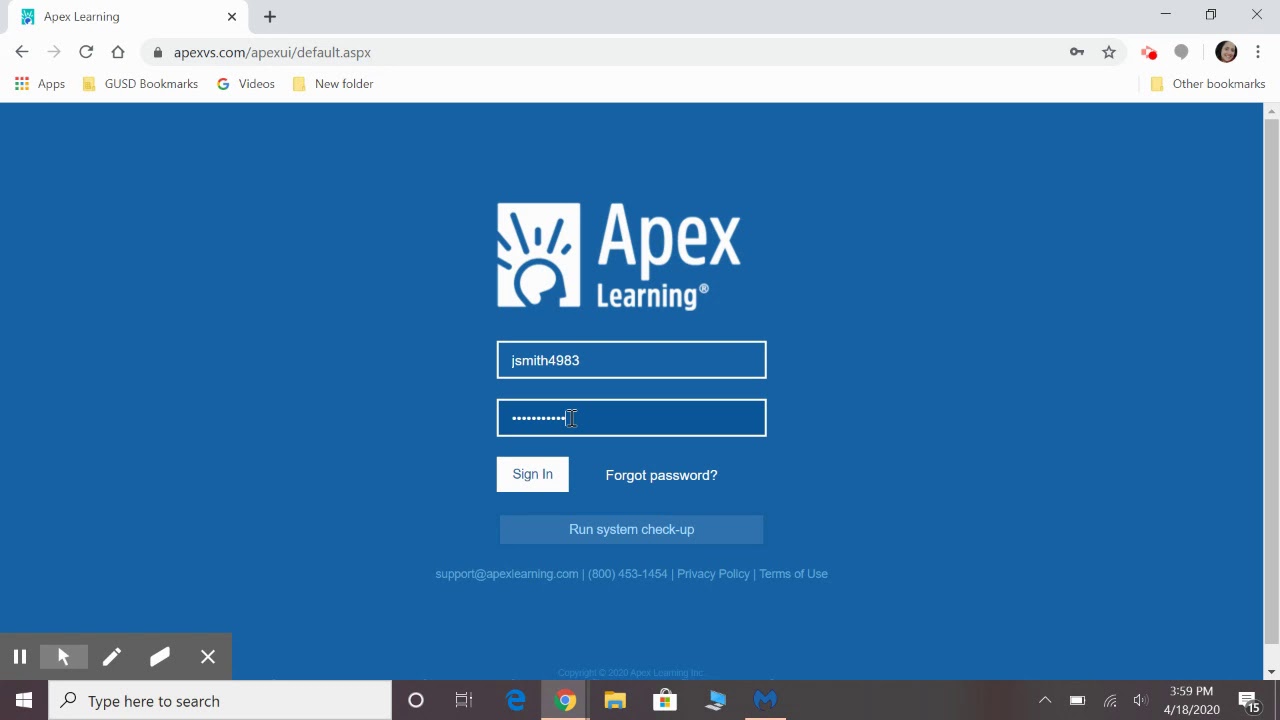Open the red recorder extension icon
The image size is (1280, 720).
click(x=1149, y=52)
